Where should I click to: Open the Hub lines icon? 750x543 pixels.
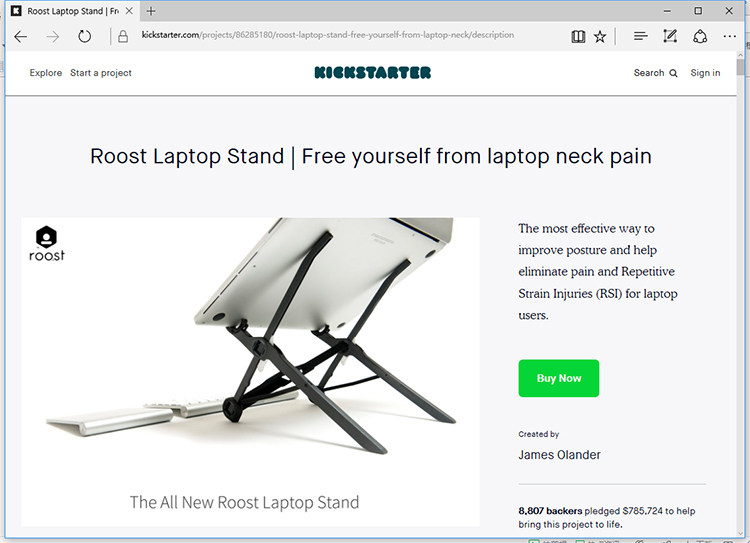point(640,36)
